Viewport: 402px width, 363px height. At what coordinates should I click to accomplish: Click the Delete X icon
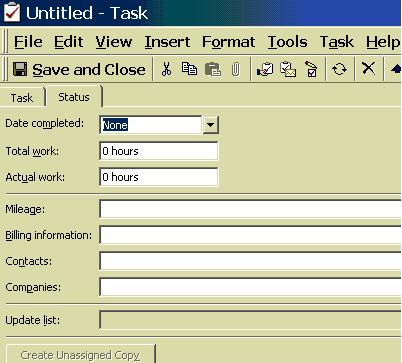click(368, 69)
